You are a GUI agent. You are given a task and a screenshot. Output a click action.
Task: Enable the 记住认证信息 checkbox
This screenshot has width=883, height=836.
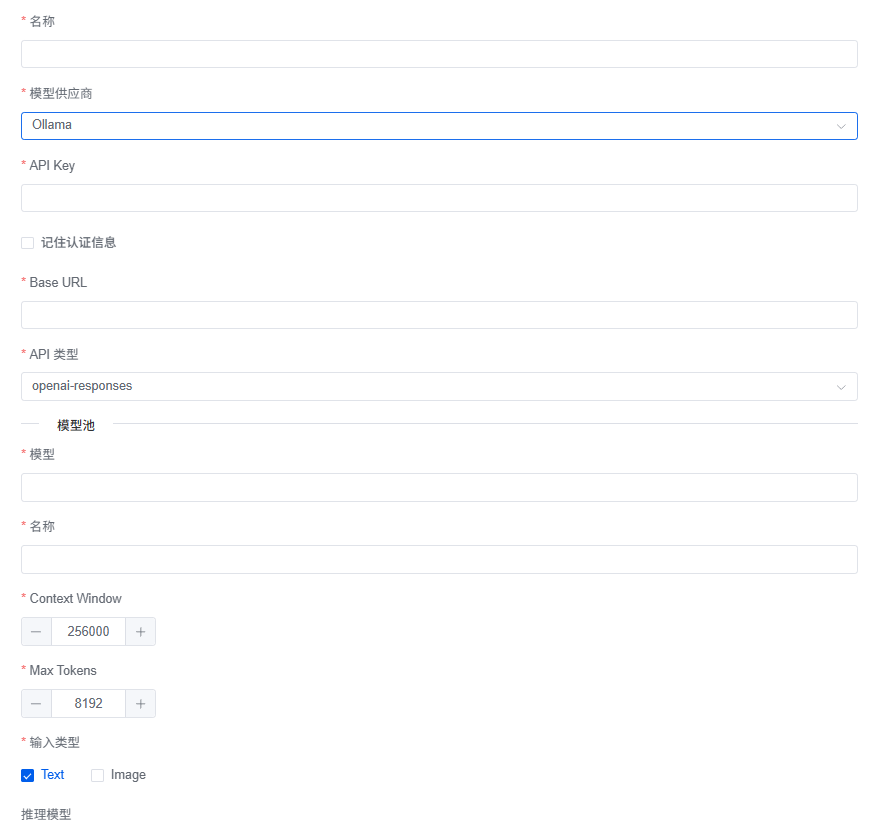tap(28, 243)
